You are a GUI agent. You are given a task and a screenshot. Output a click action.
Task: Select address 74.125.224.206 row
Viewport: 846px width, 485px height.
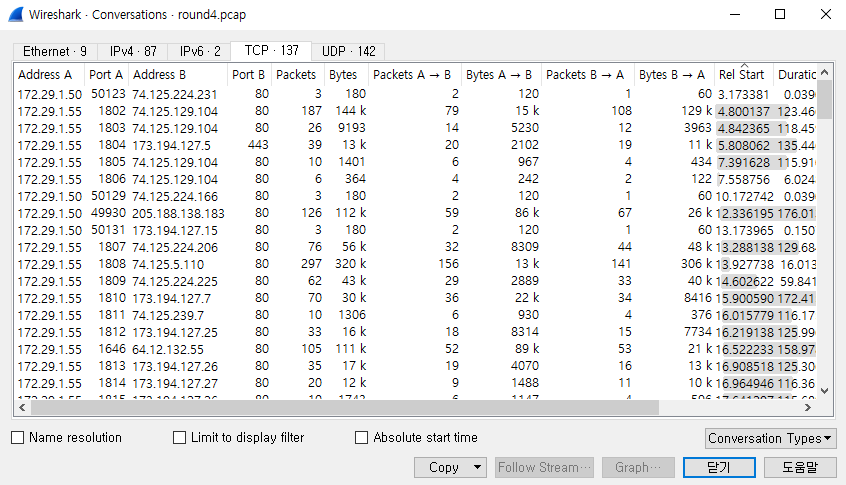[415, 247]
